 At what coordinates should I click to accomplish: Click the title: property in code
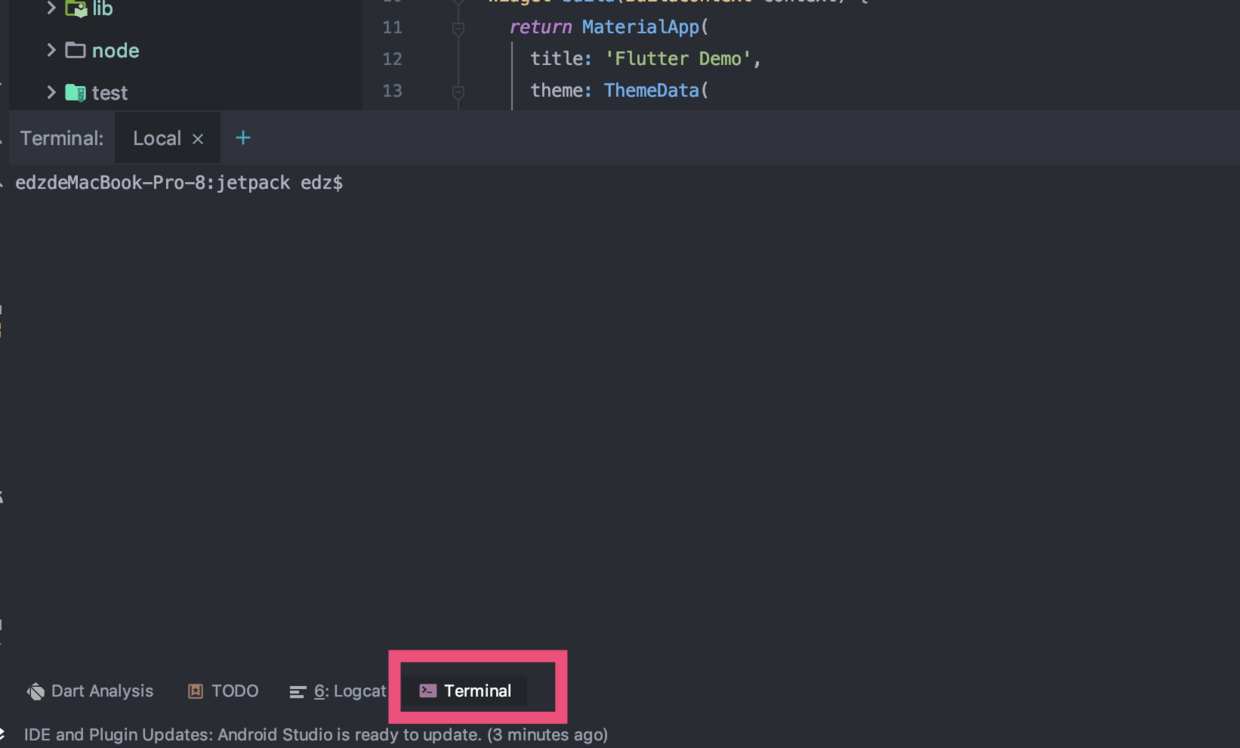[561, 59]
